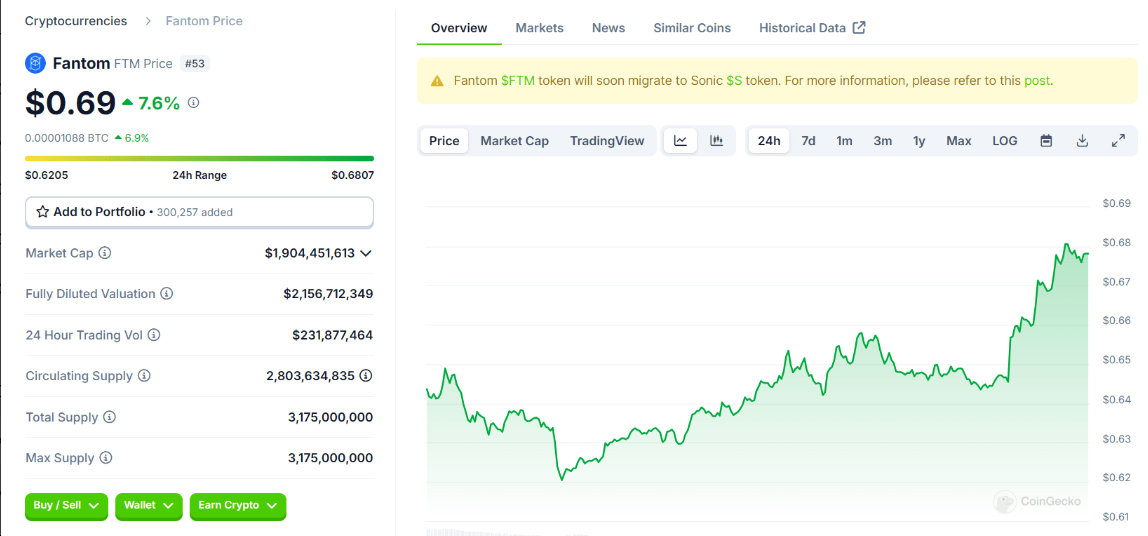
Task: Click the Fantom Price breadcrumb text
Action: click(204, 21)
